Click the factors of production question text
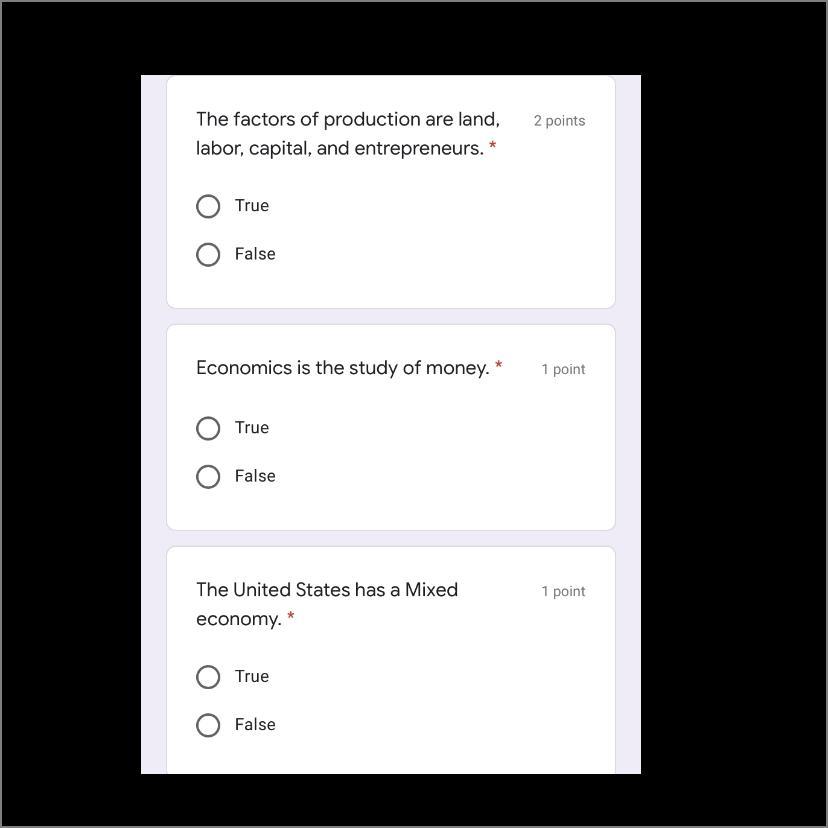828x828 pixels. 347,134
